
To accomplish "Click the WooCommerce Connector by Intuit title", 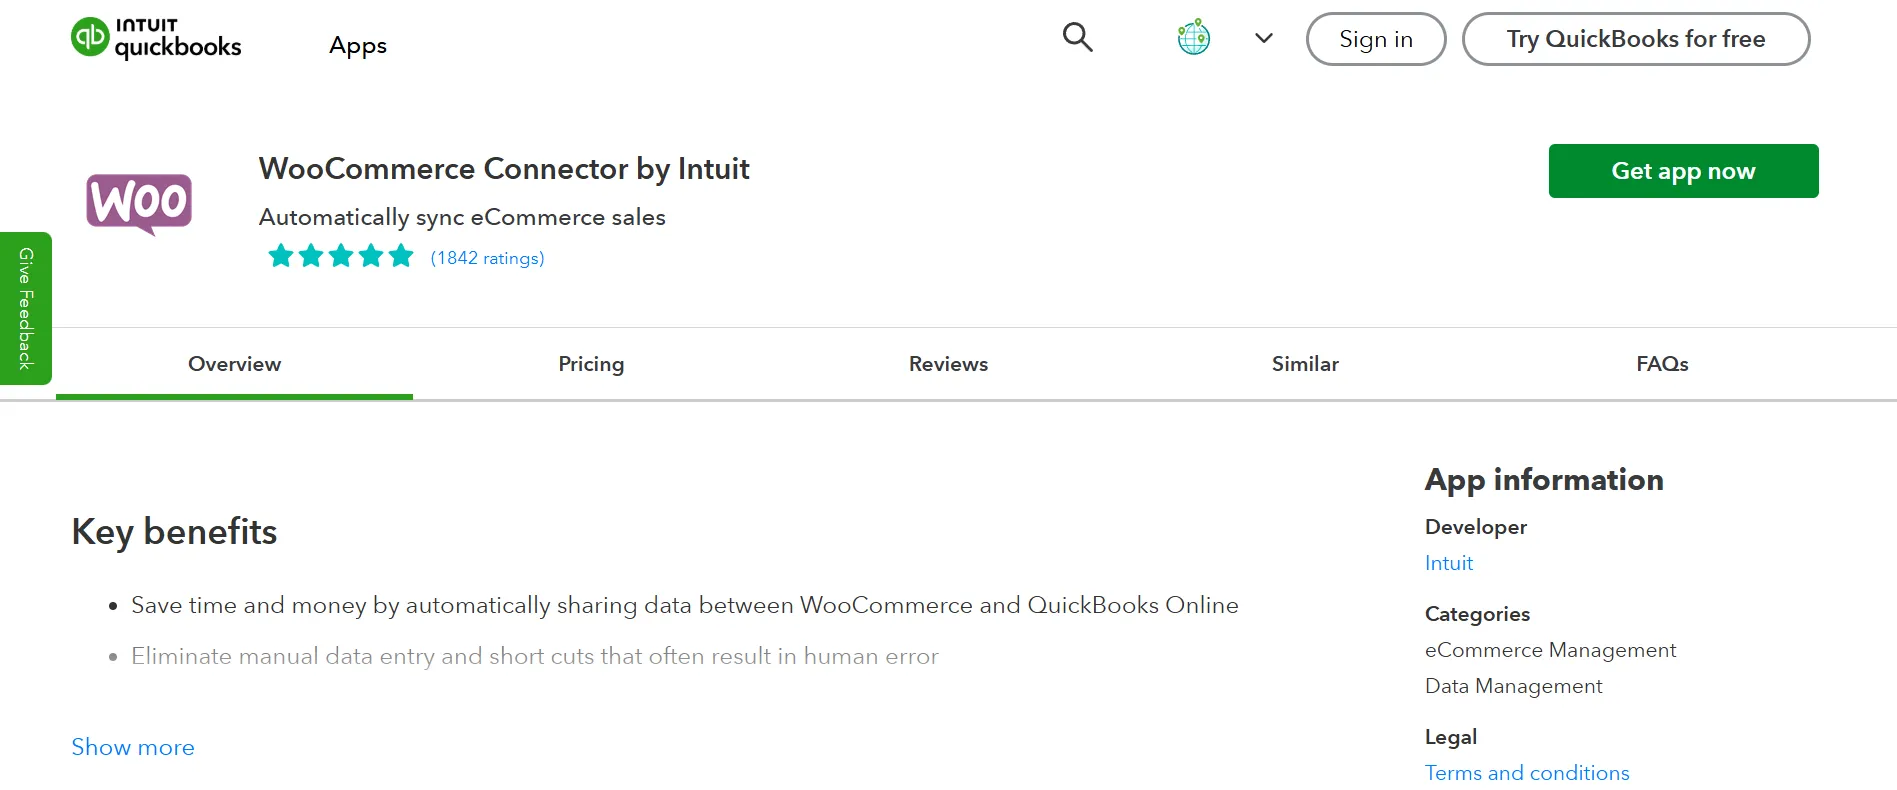I will [504, 169].
